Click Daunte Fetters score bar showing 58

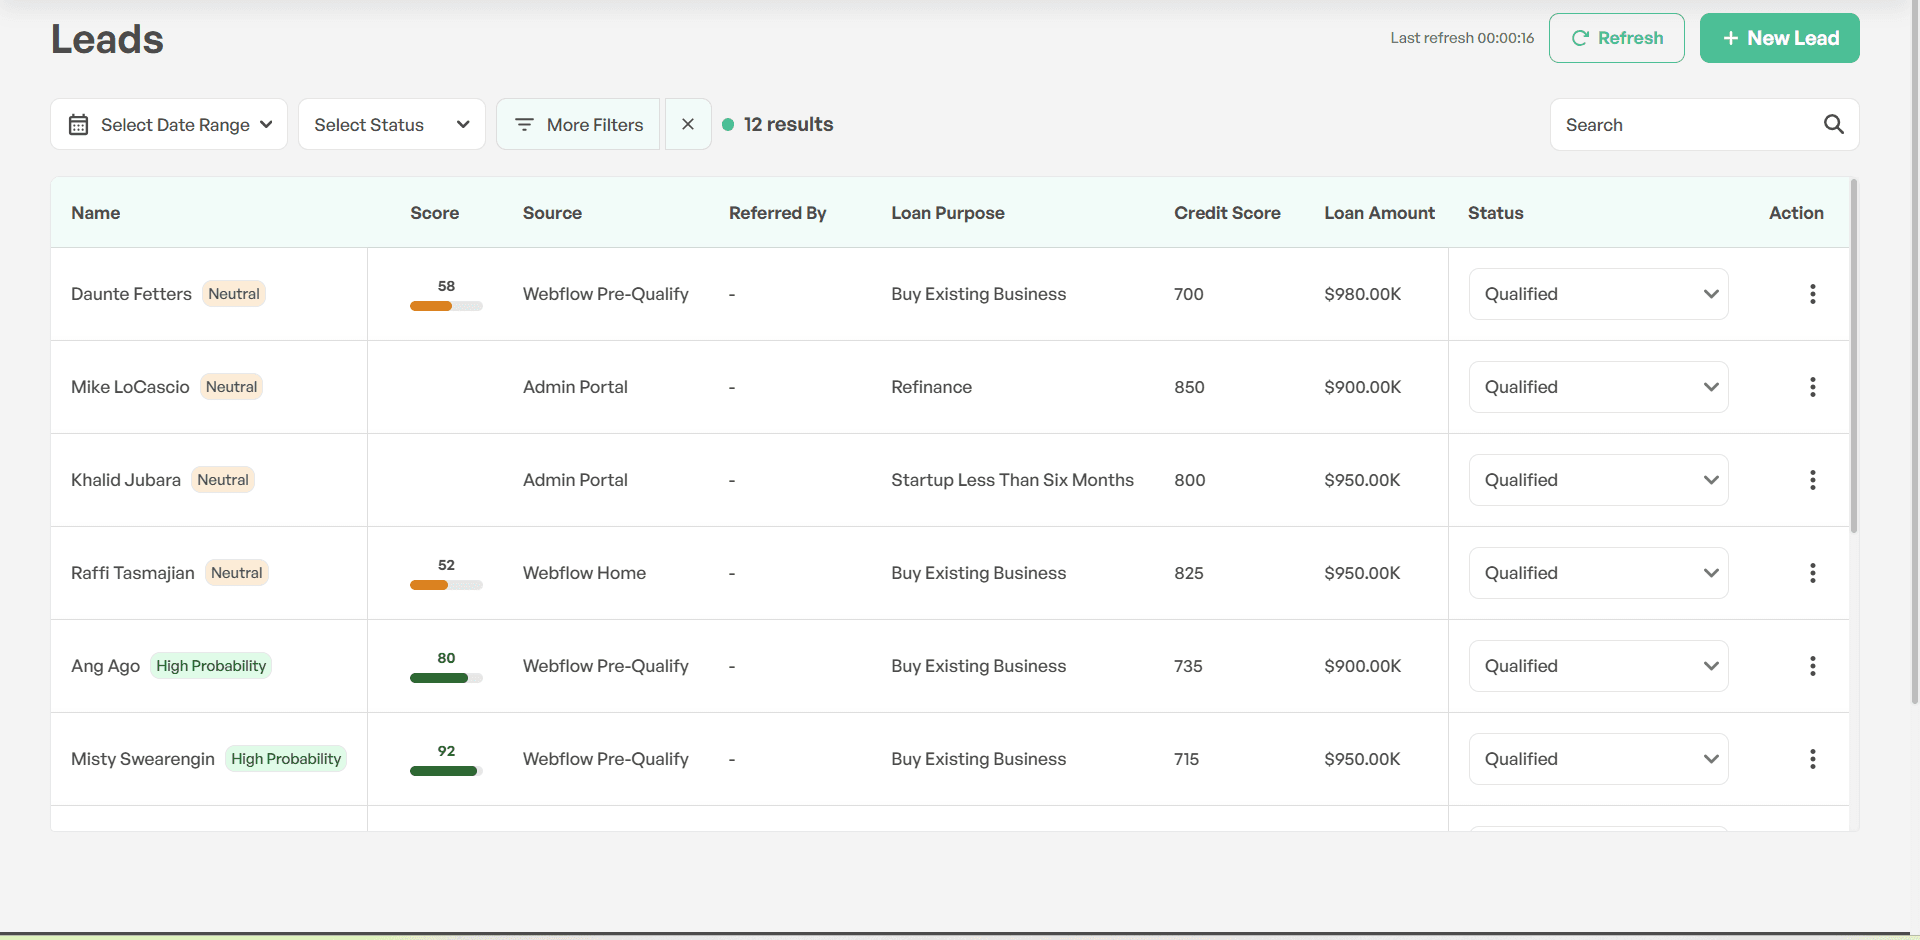(446, 306)
